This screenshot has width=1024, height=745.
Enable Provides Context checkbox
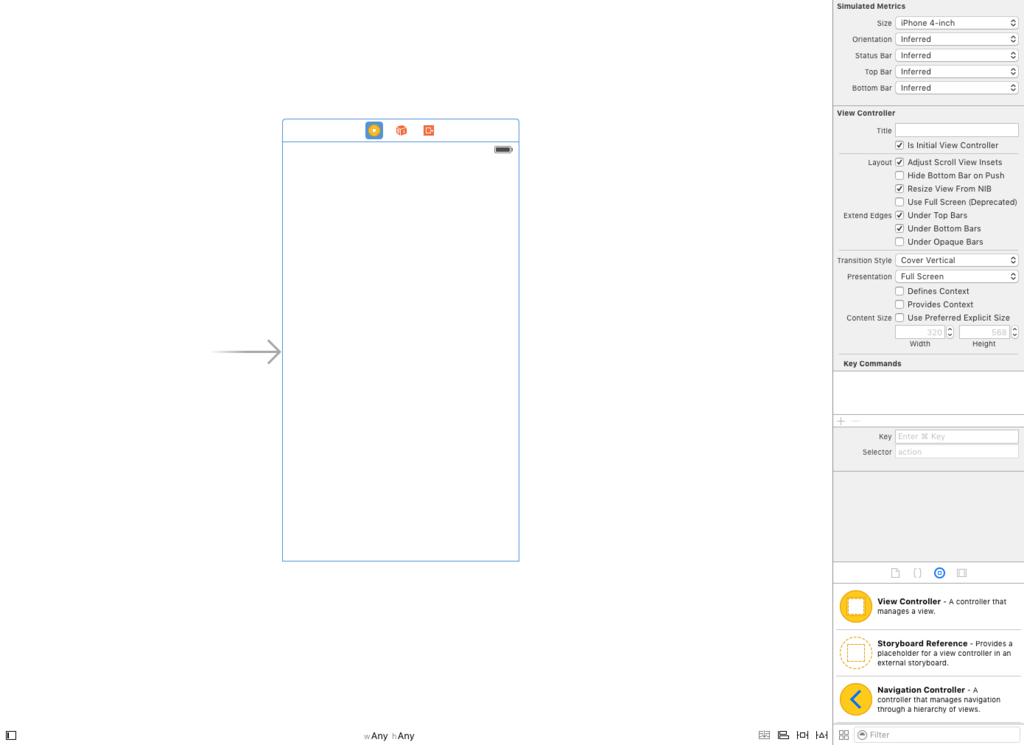(899, 304)
